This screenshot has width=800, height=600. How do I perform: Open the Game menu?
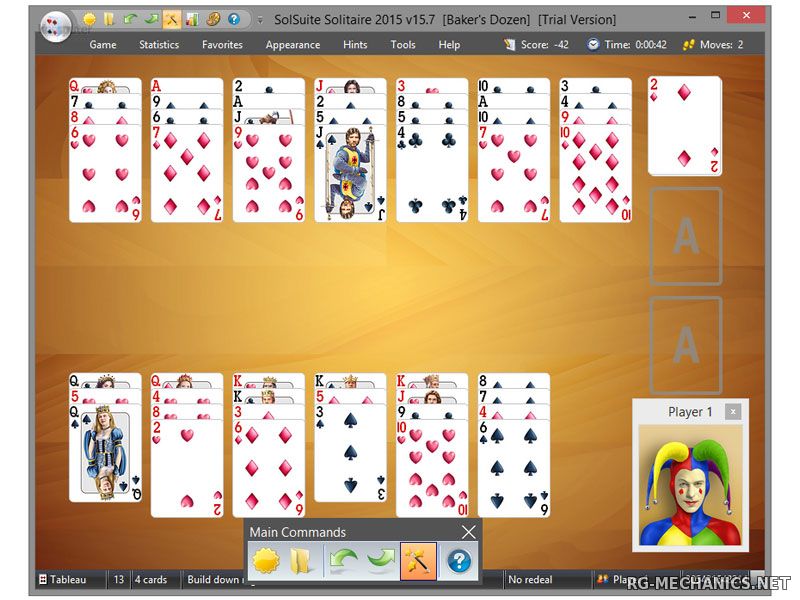click(x=103, y=45)
